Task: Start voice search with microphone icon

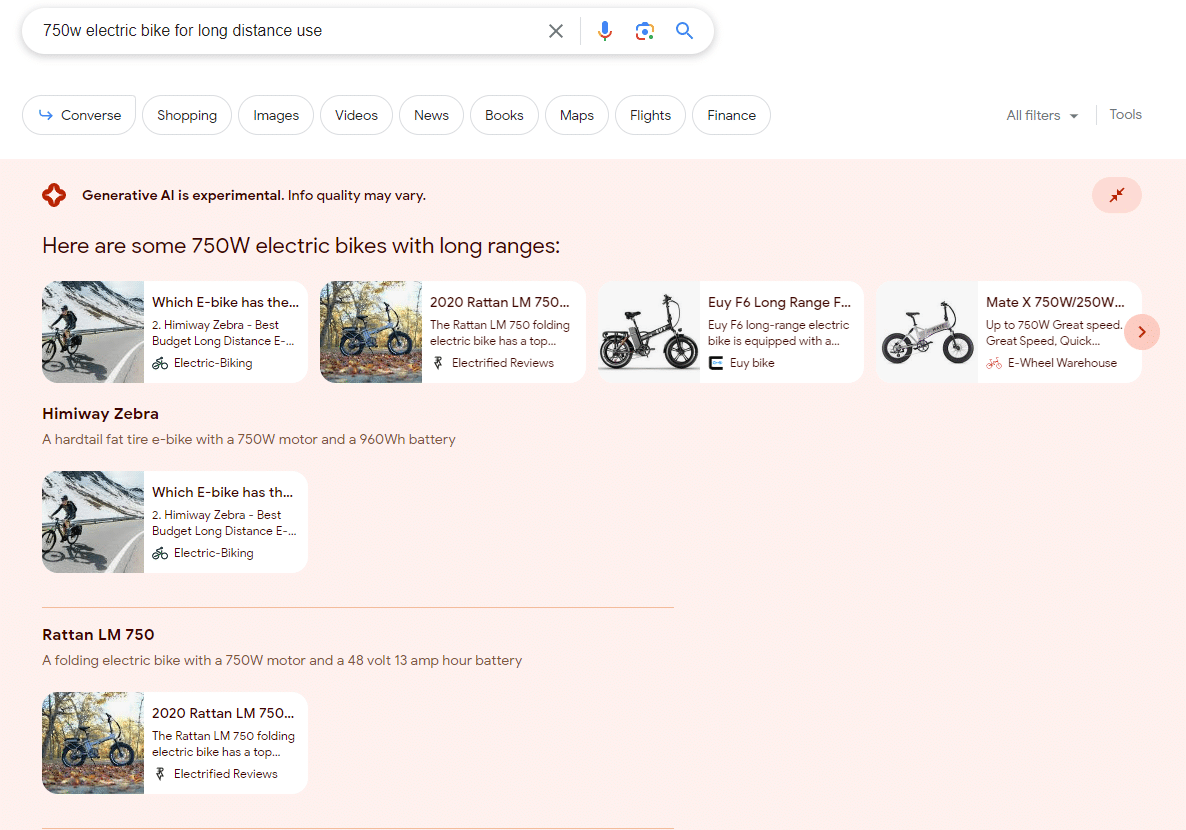Action: click(604, 31)
